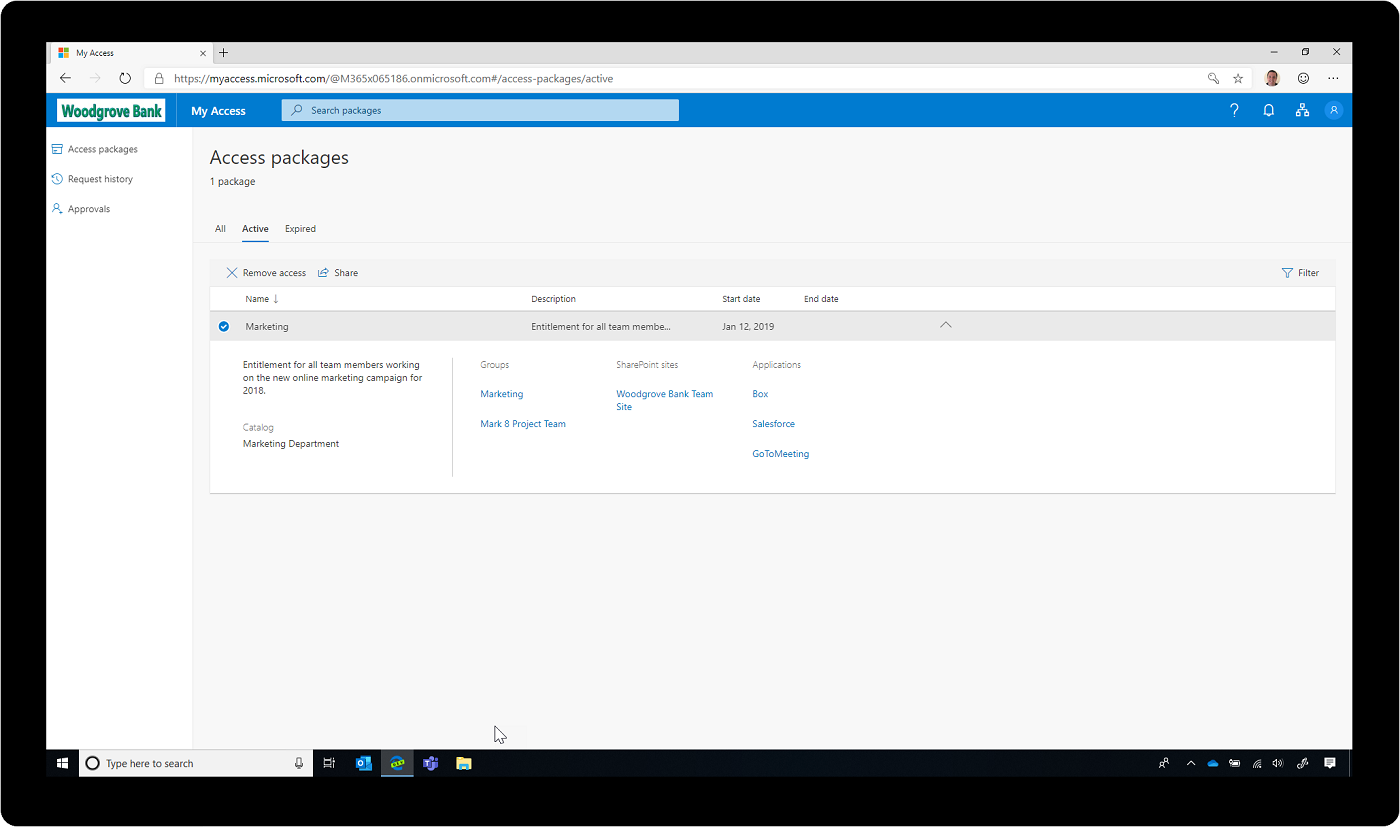Click the organization chart icon in the header

click(x=1302, y=110)
